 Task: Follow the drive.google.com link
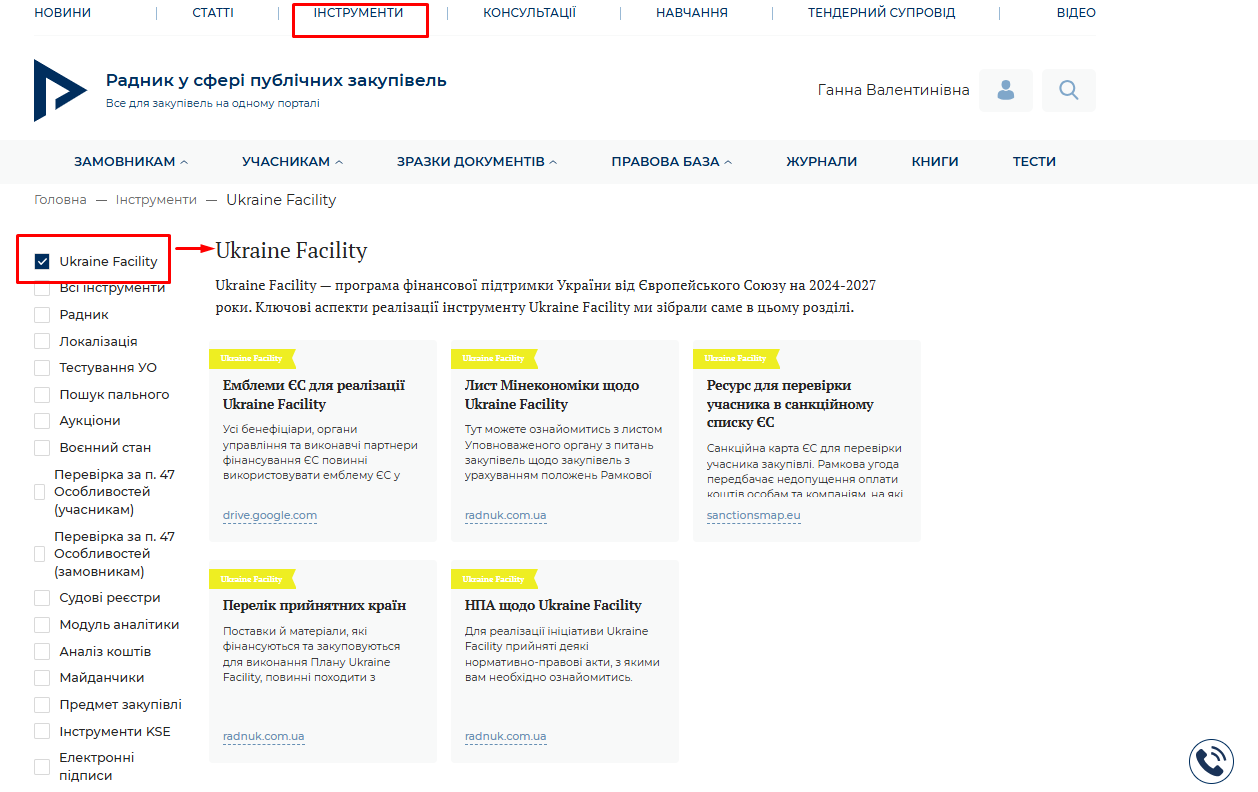point(269,516)
